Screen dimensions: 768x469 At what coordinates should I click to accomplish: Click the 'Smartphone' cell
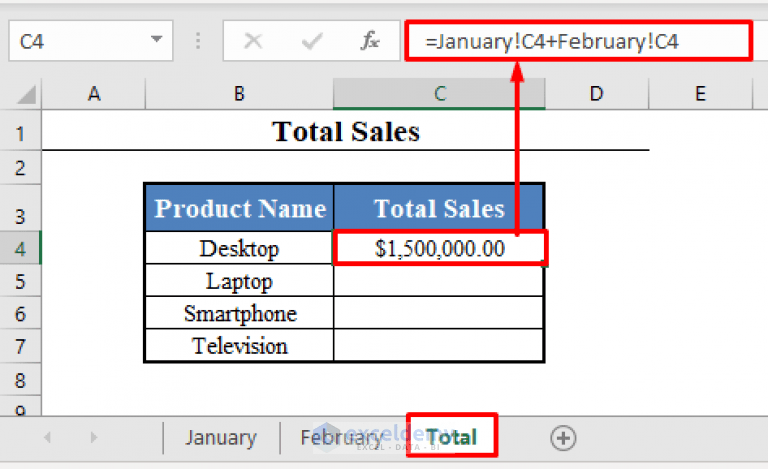[240, 313]
